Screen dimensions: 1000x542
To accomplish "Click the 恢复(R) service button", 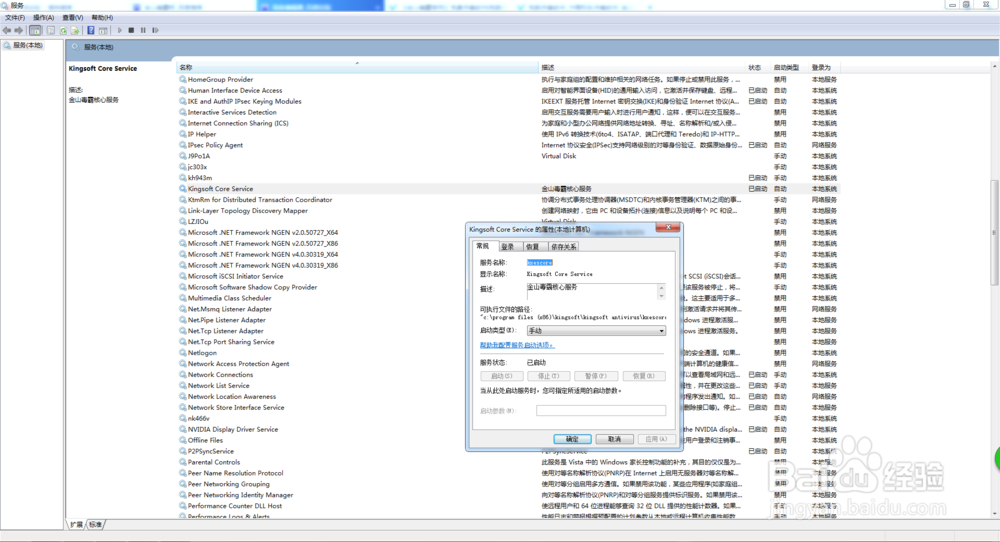I will point(643,376).
